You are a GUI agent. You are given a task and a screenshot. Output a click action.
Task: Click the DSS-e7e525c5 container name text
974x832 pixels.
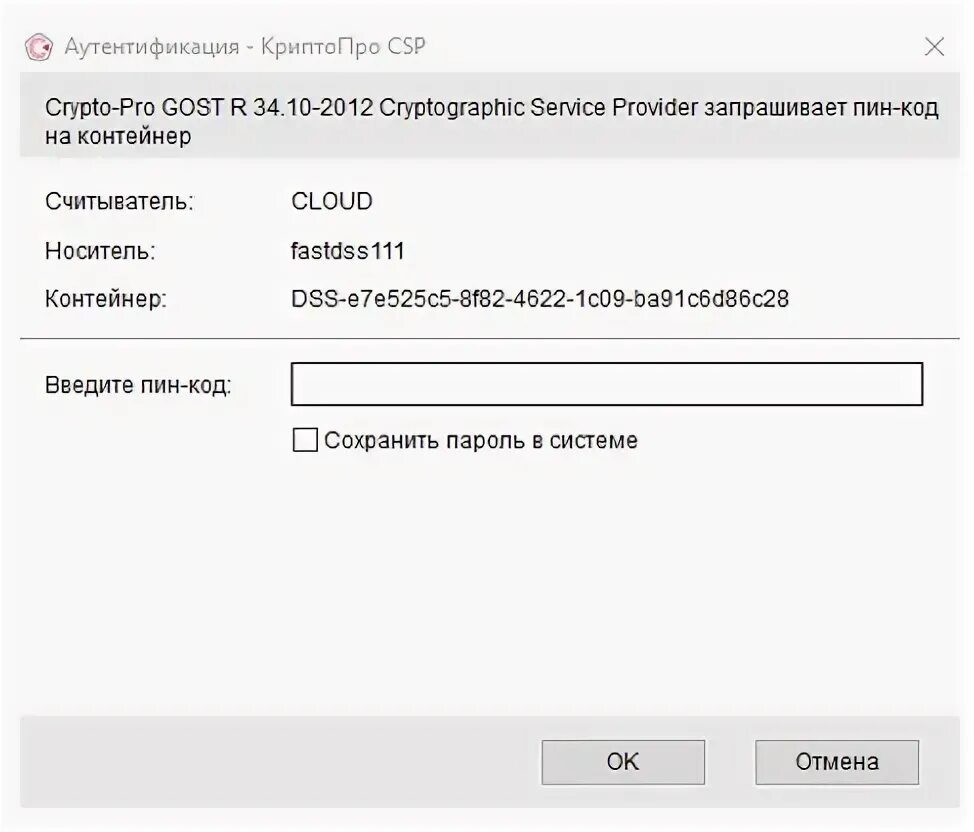[540, 298]
